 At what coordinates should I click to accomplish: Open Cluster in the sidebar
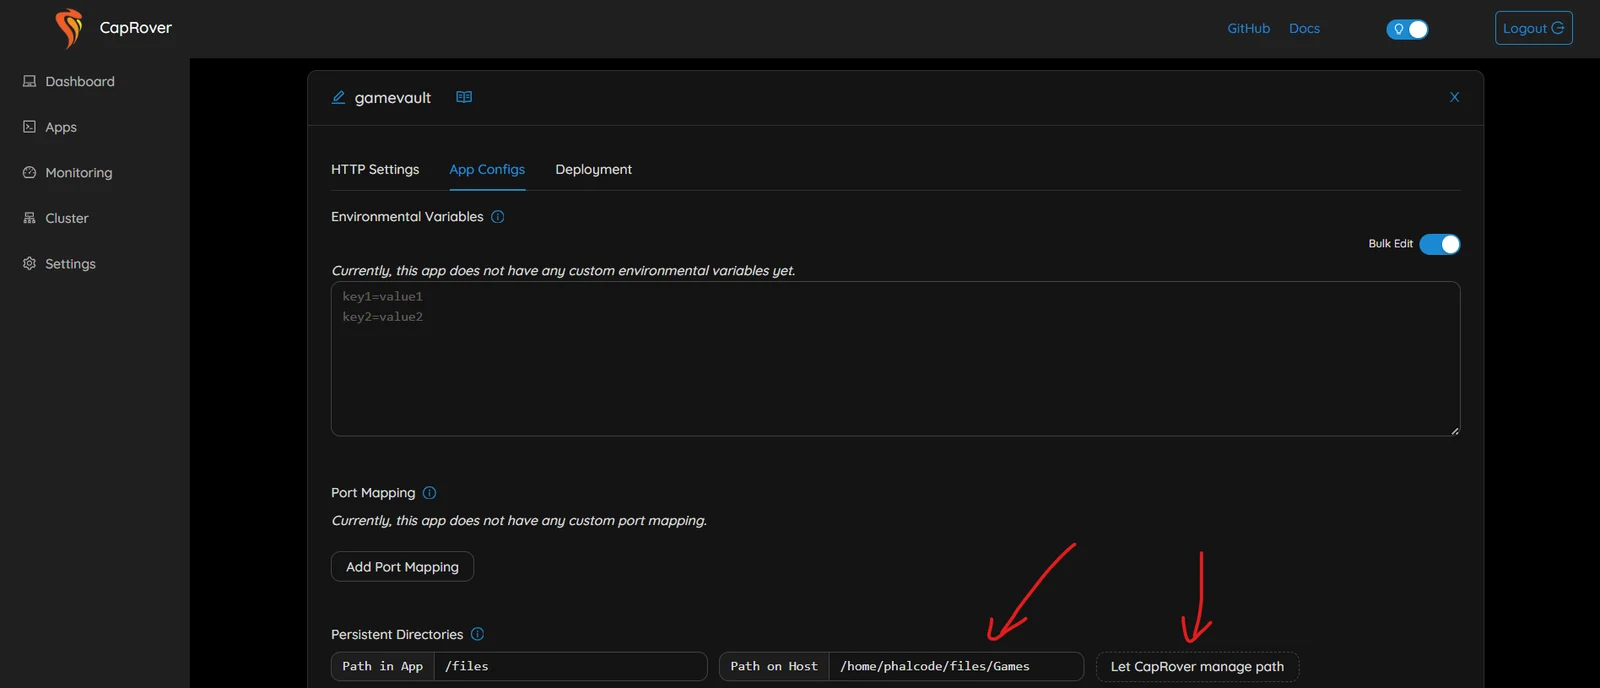[x=56, y=218]
